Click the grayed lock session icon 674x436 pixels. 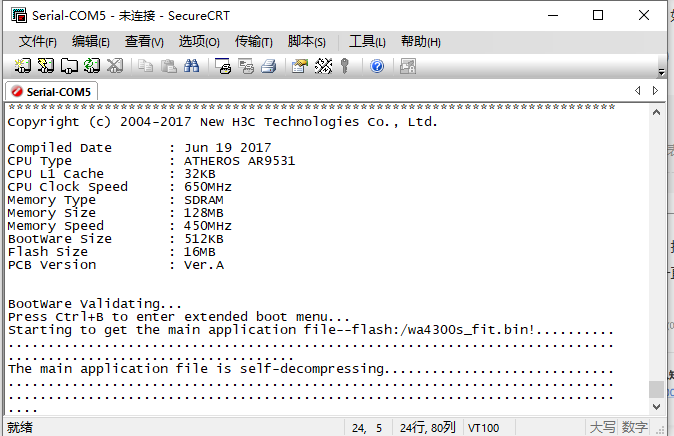coord(408,66)
